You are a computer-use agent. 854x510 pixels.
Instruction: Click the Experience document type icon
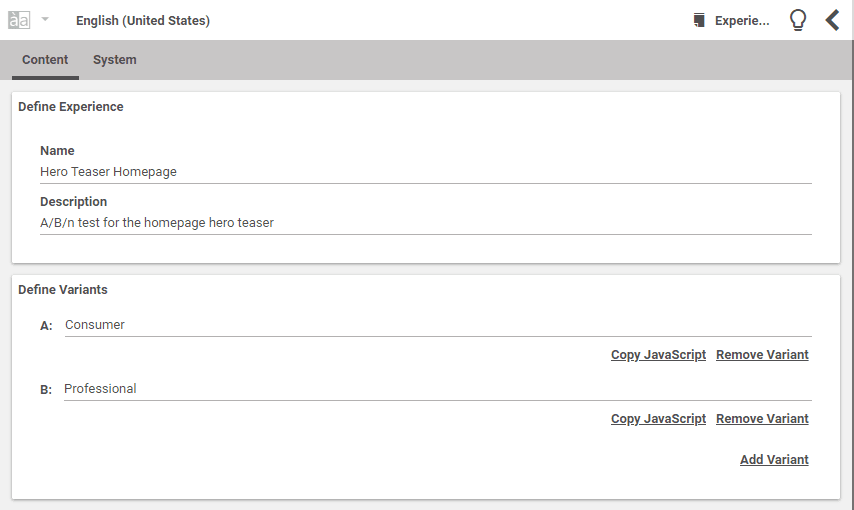[x=699, y=20]
